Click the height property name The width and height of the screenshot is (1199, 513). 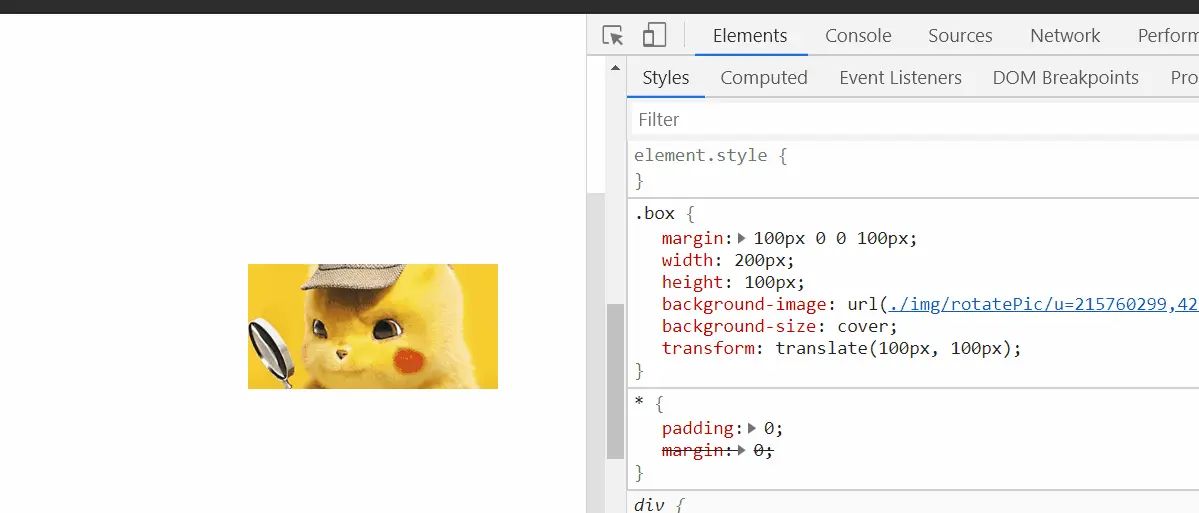692,282
